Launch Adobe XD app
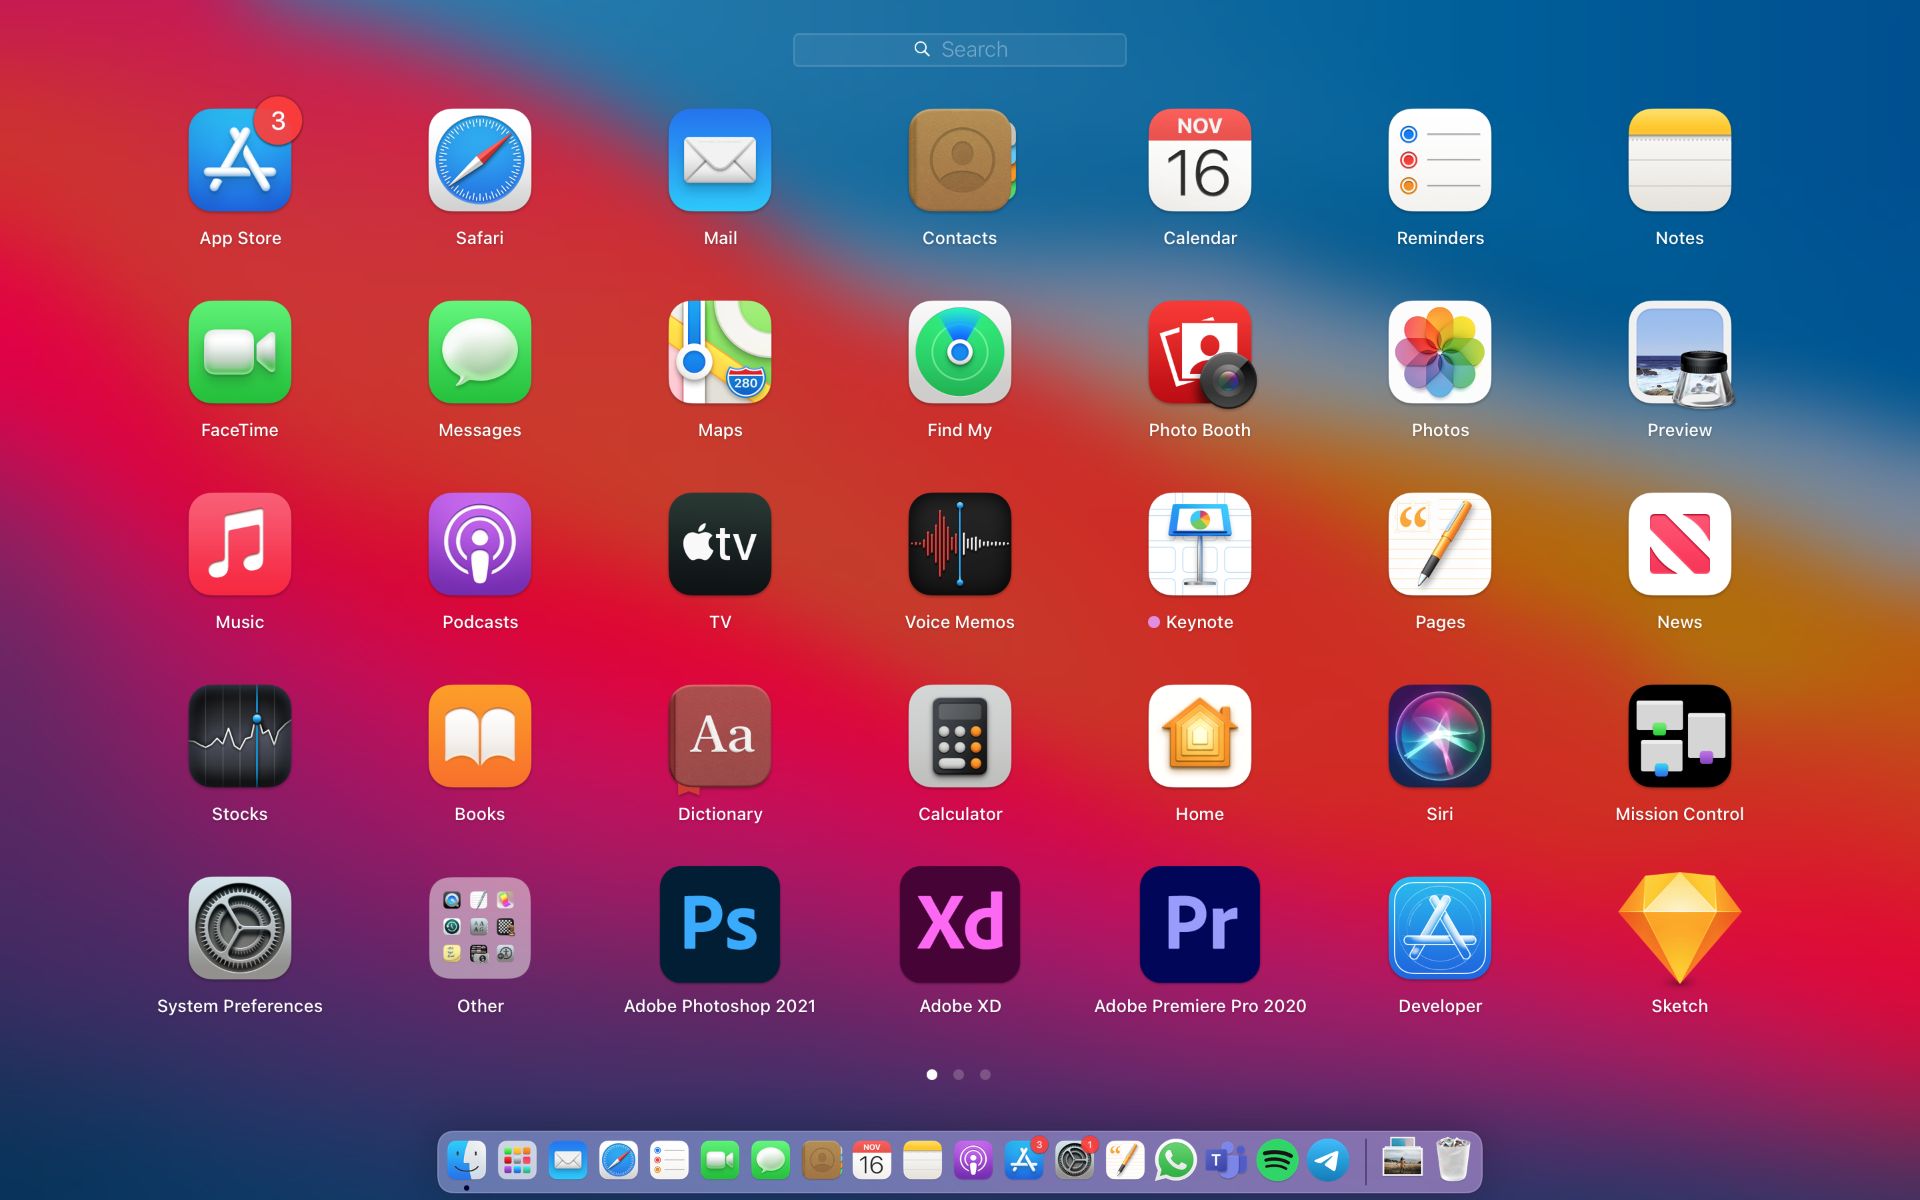This screenshot has height=1200, width=1920. point(960,925)
